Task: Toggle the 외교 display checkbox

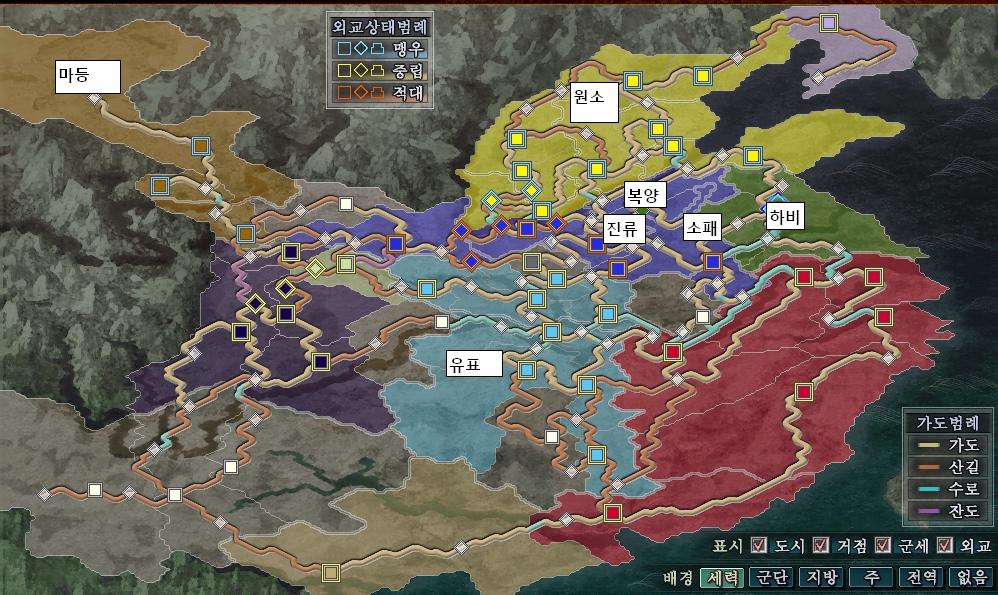Action: pos(943,545)
